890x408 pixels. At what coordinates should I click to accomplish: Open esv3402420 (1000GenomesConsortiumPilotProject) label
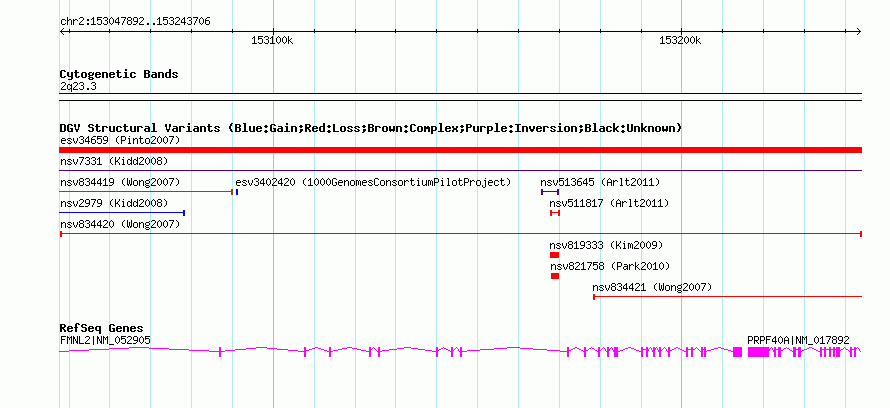(x=373, y=182)
